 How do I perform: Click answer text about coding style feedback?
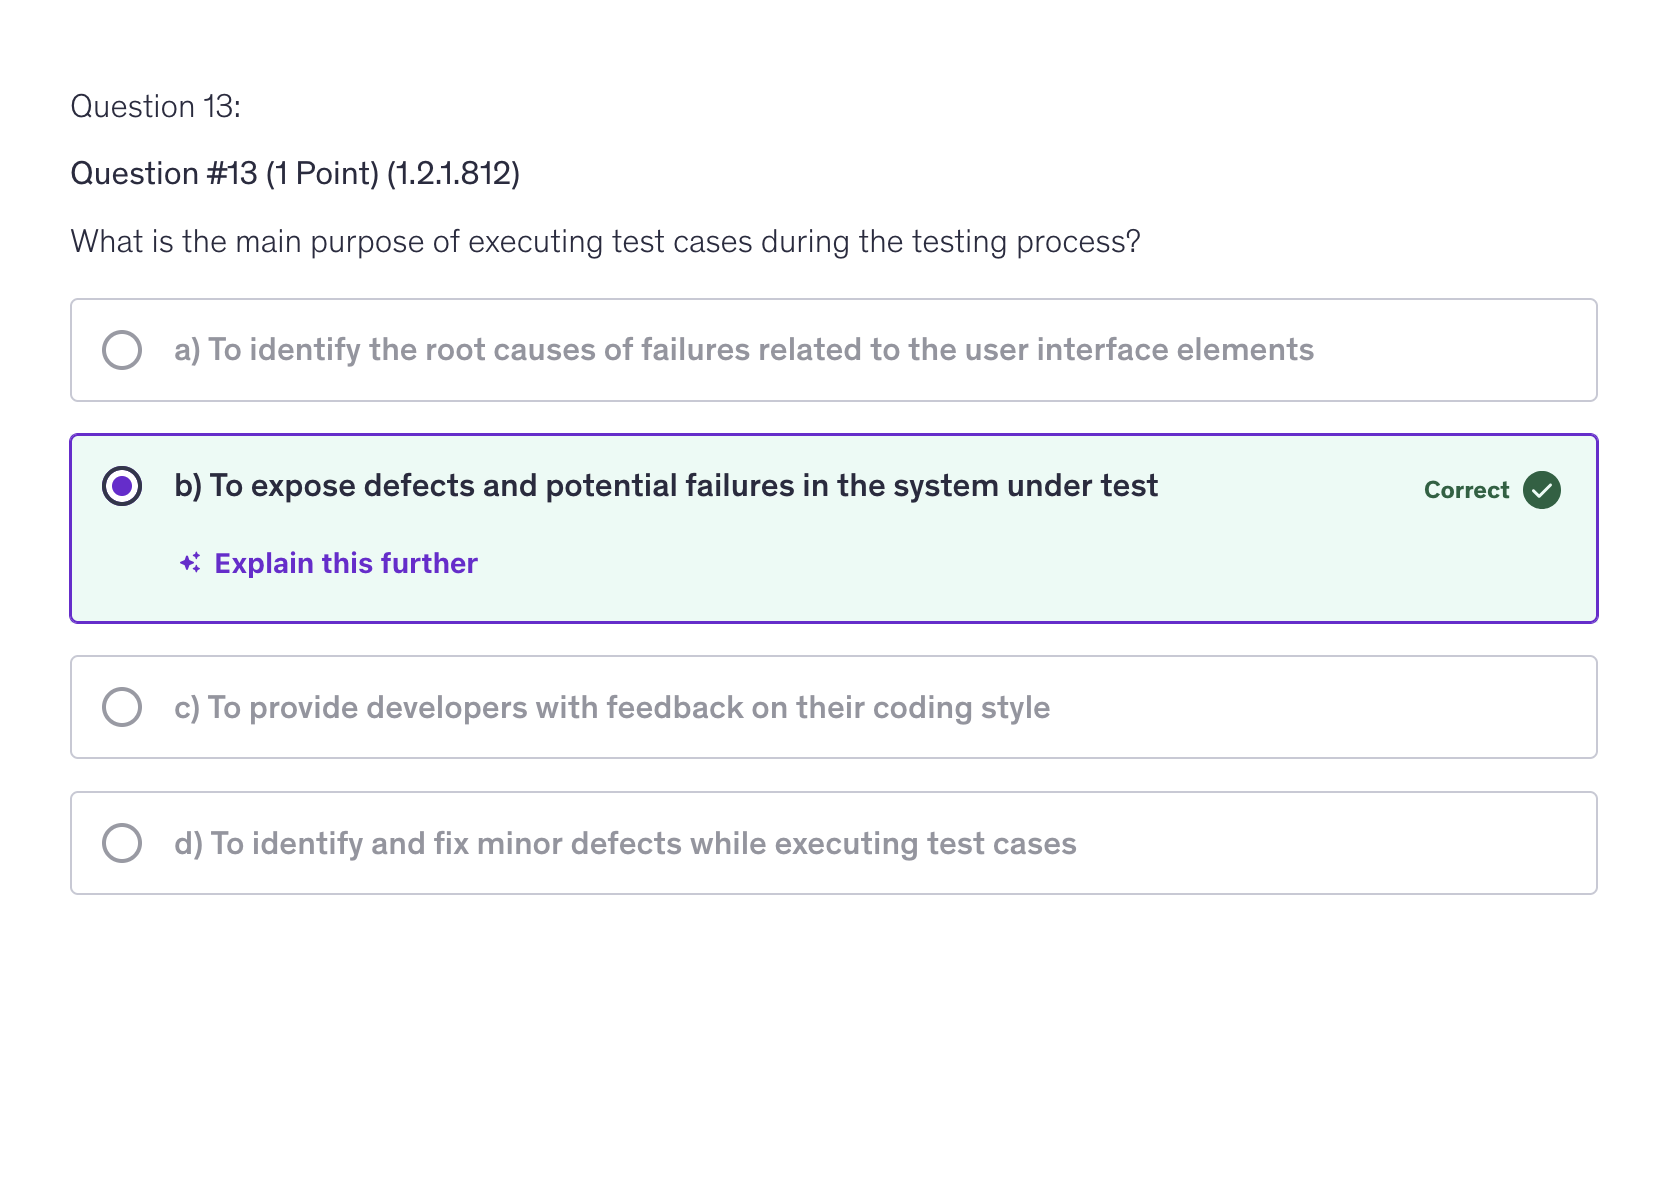click(x=611, y=707)
